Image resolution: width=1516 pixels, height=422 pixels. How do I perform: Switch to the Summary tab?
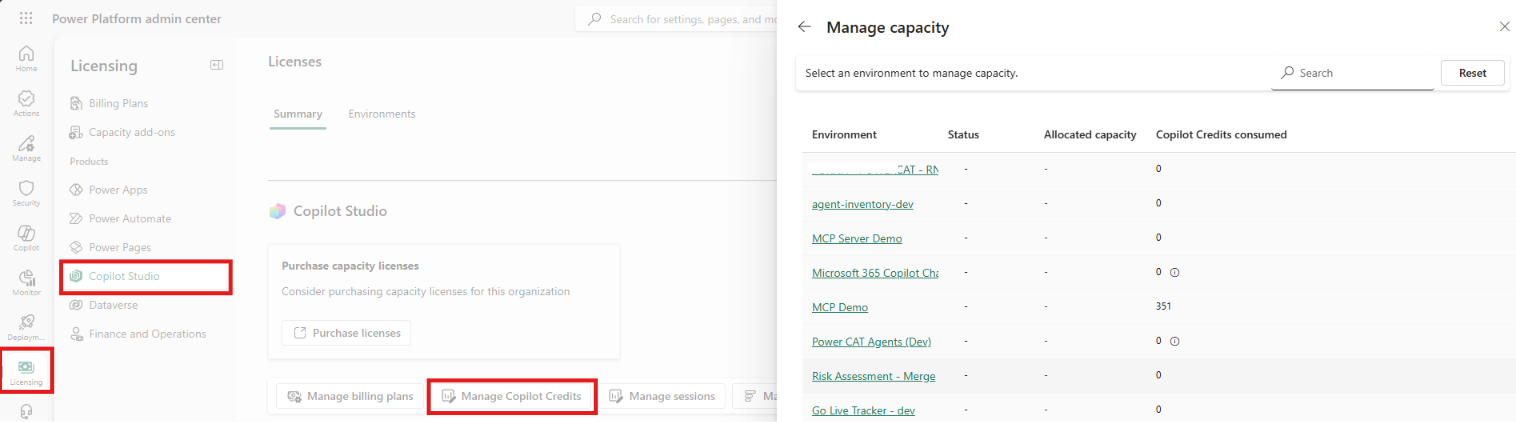click(298, 114)
